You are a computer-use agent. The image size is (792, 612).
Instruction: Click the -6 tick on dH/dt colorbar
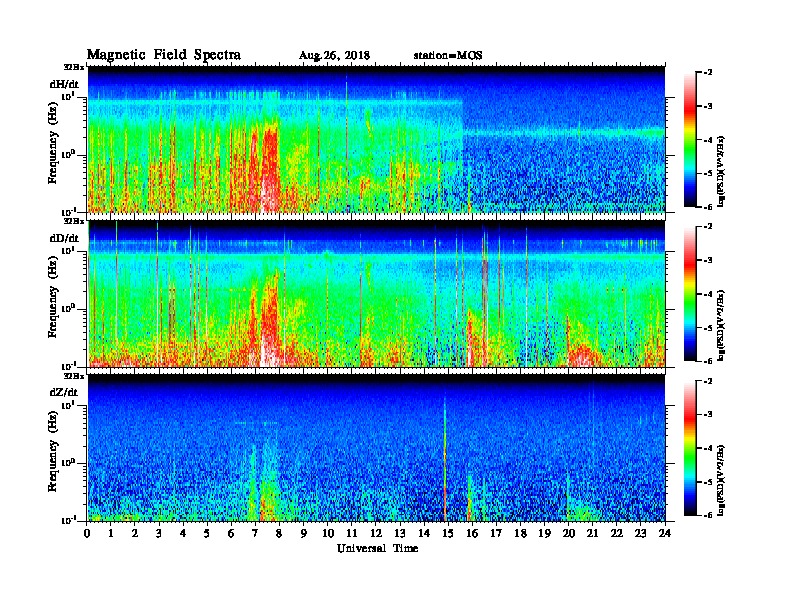708,207
